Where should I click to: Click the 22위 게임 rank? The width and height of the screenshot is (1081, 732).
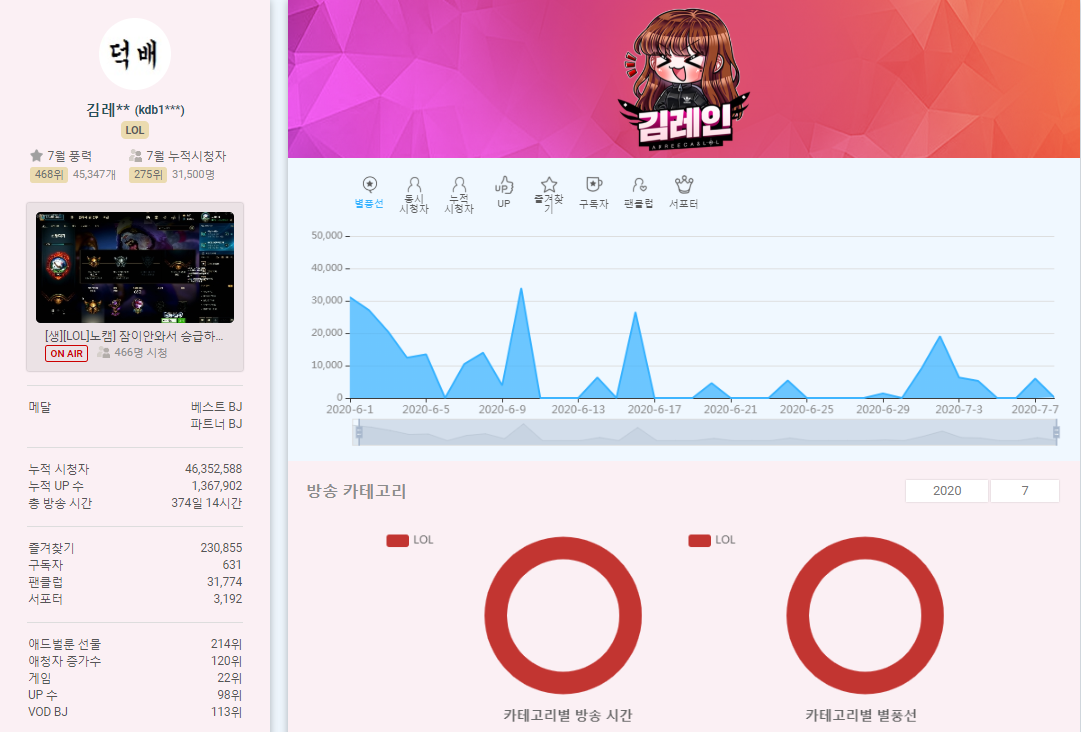pos(230,678)
